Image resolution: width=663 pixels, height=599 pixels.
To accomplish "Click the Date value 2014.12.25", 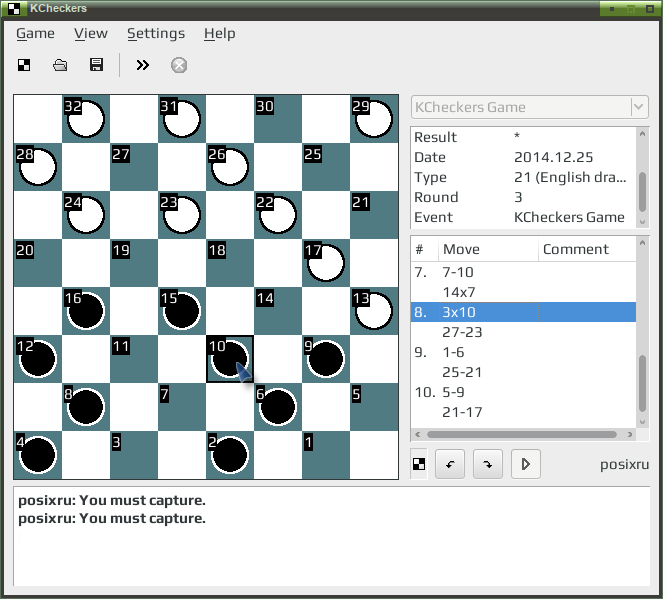I will [553, 157].
